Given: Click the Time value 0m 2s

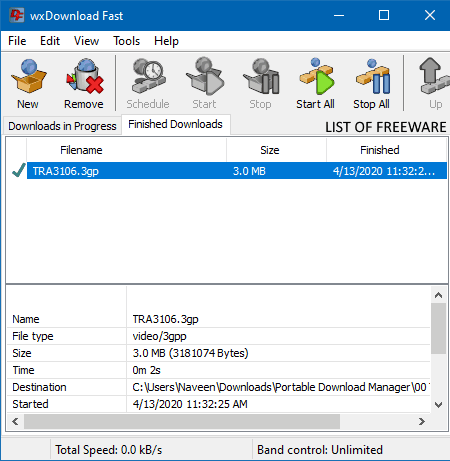Looking at the screenshot, I should click(146, 370).
